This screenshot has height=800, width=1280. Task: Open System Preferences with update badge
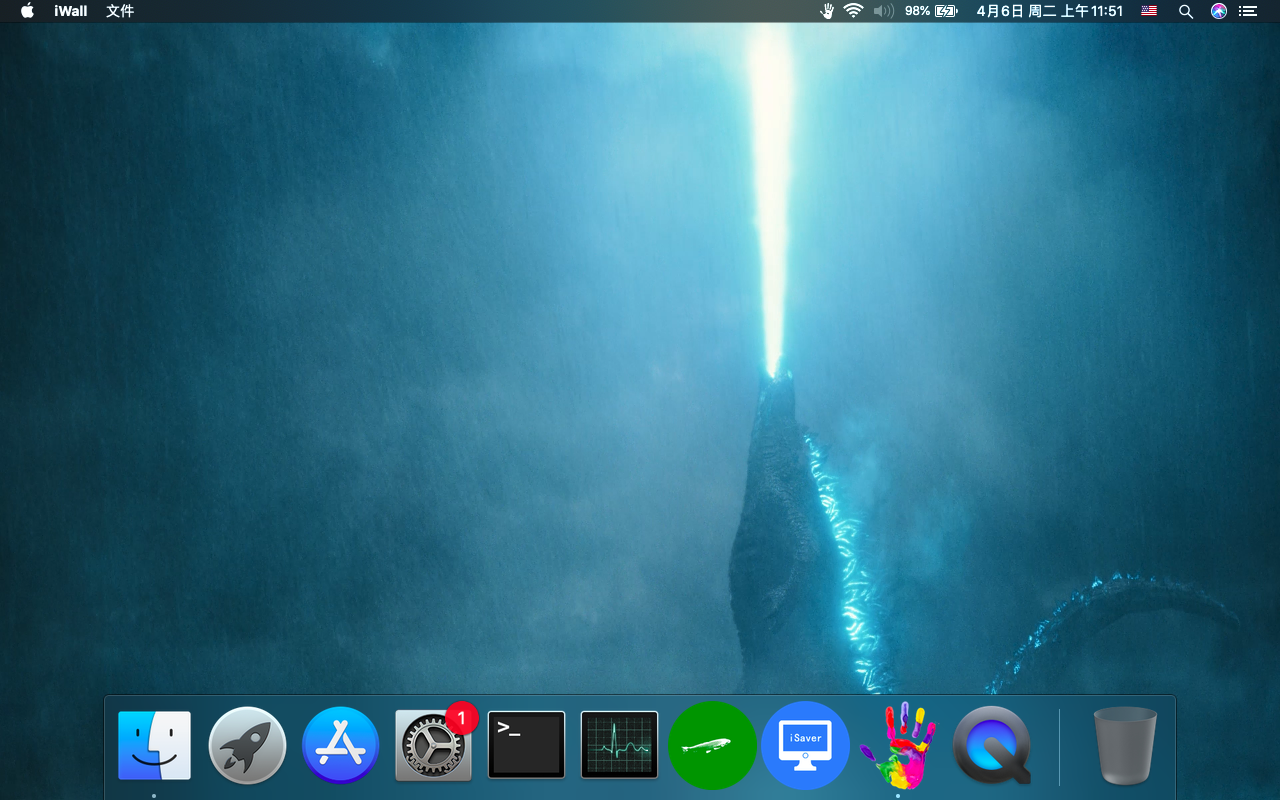point(434,745)
